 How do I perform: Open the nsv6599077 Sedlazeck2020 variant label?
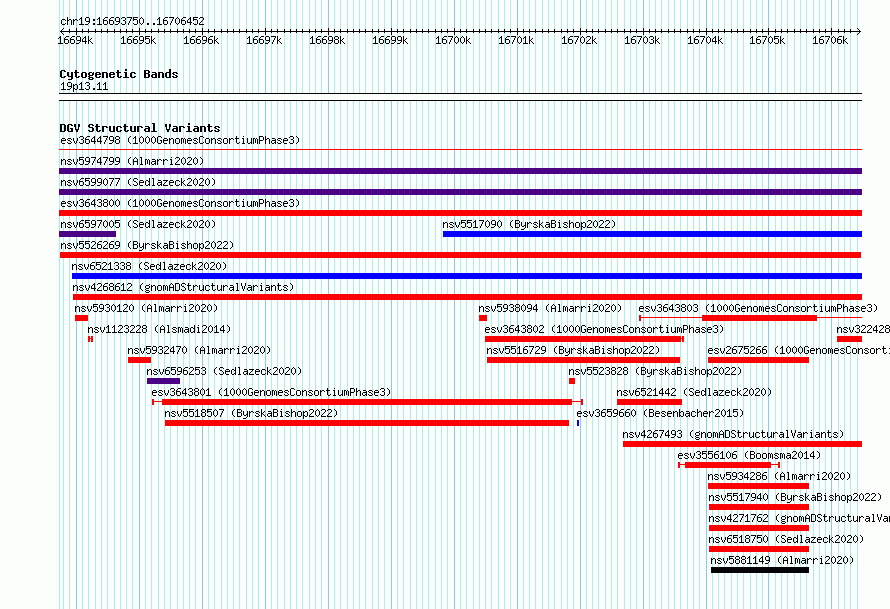pyautogui.click(x=138, y=182)
